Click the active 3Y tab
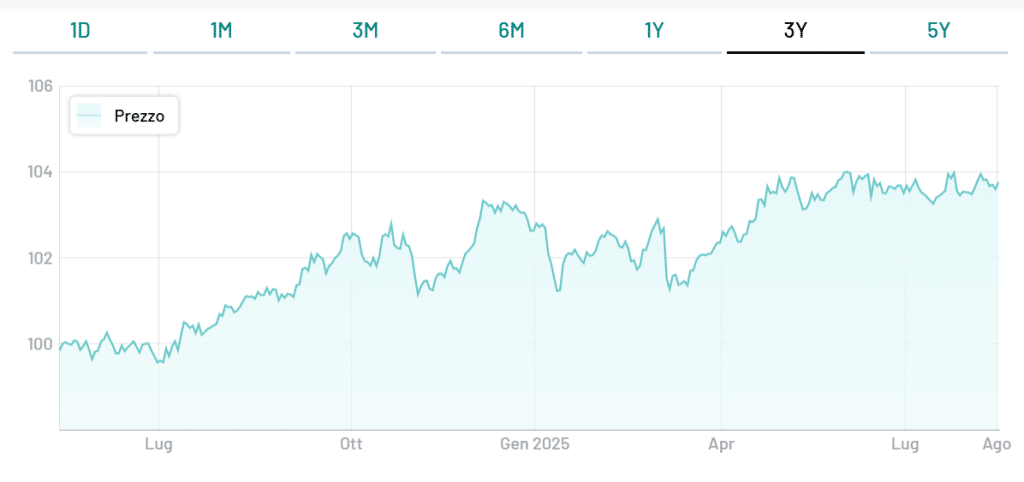The width and height of the screenshot is (1024, 482). pyautogui.click(x=796, y=31)
